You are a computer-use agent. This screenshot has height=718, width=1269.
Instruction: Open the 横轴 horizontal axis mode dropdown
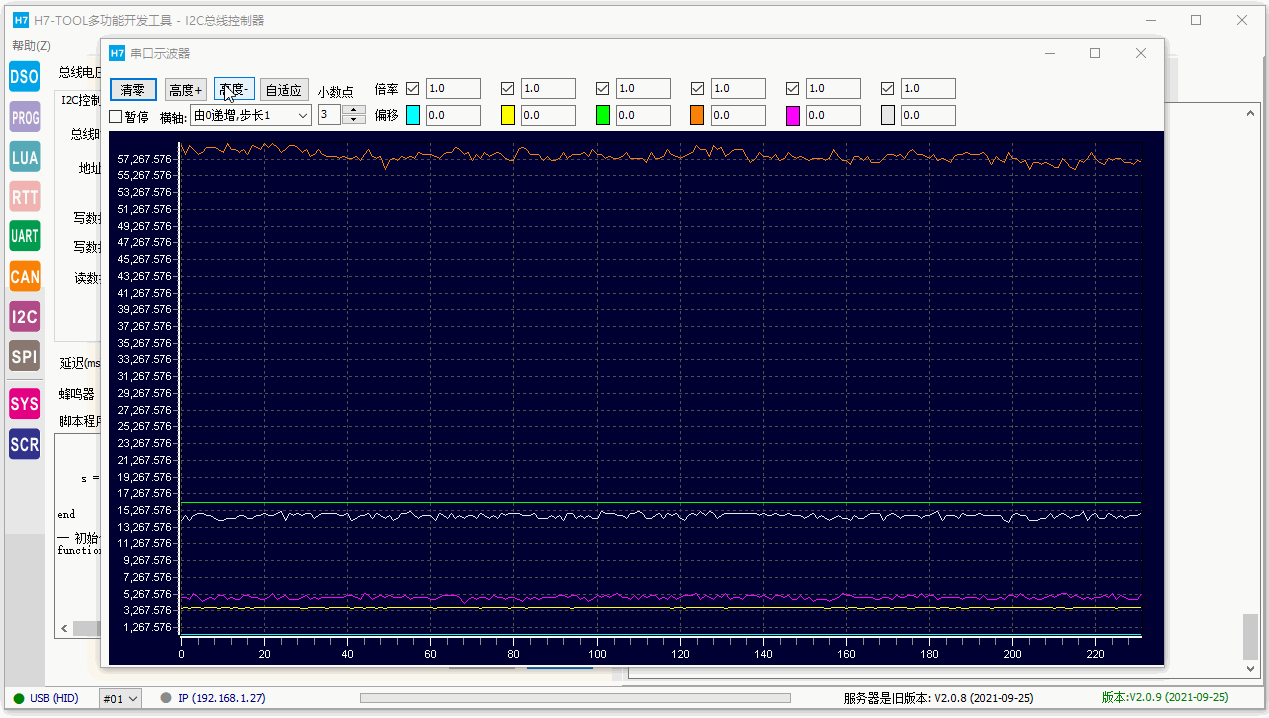coord(251,115)
